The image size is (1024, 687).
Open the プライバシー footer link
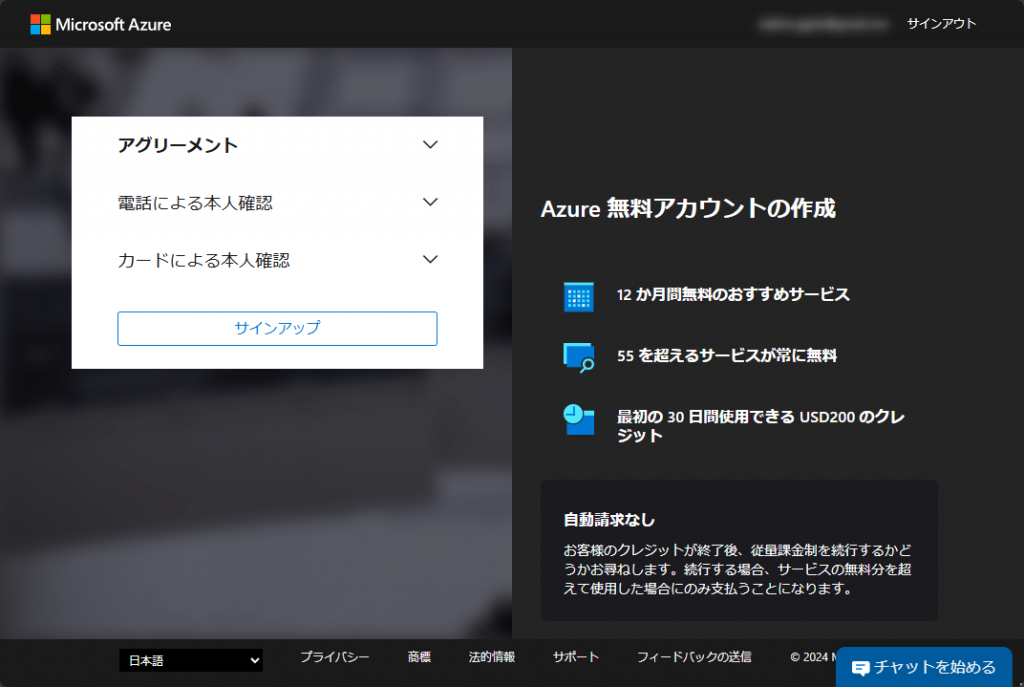(334, 656)
